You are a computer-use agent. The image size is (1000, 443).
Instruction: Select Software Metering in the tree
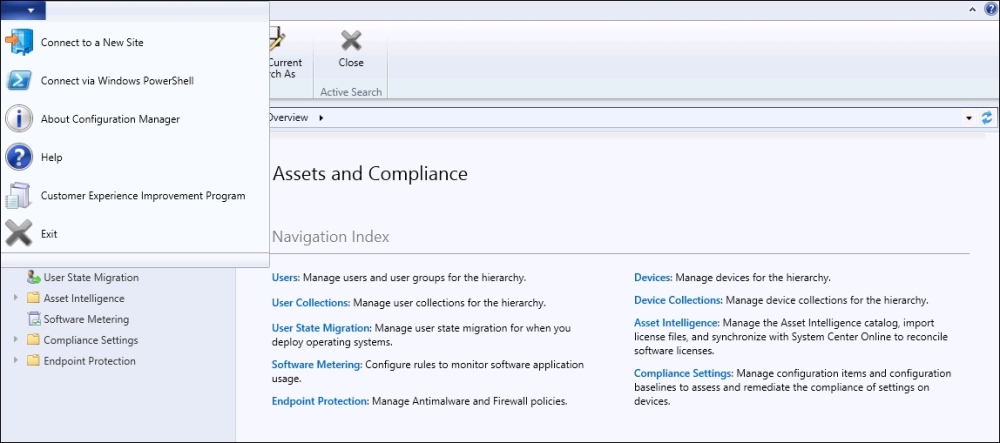(x=86, y=319)
